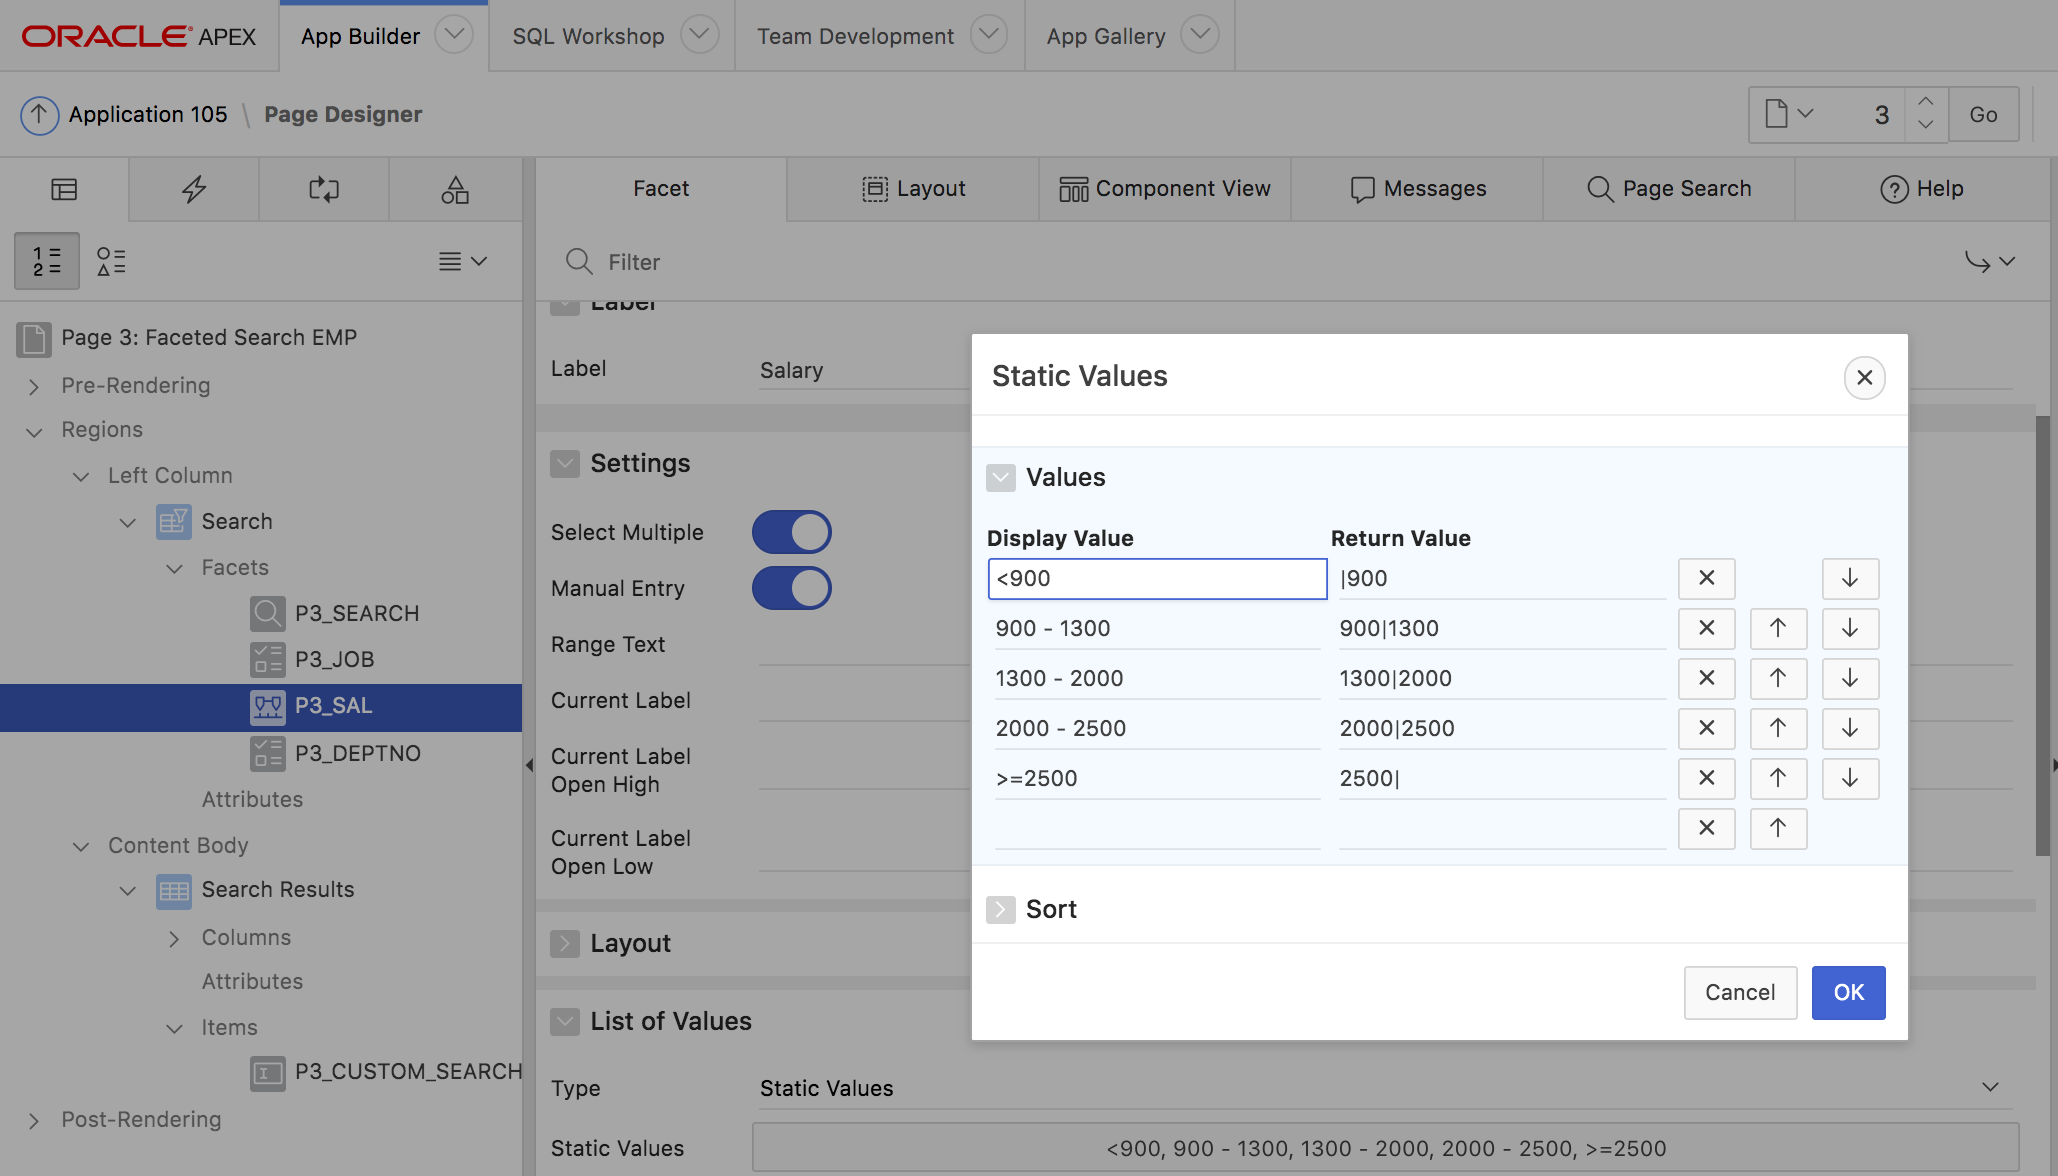
Task: Toggle off Select Multiple switch
Action: [791, 532]
